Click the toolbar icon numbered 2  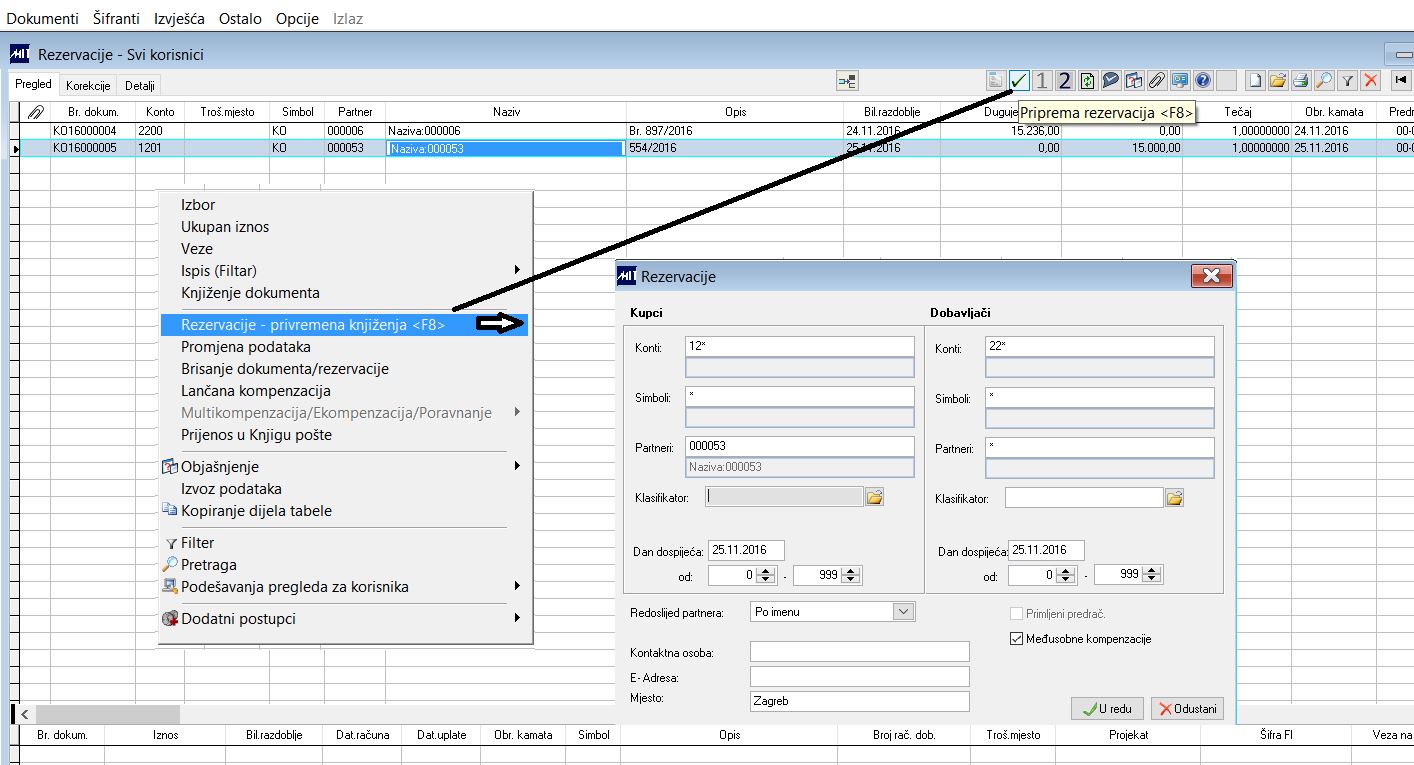(x=1065, y=81)
